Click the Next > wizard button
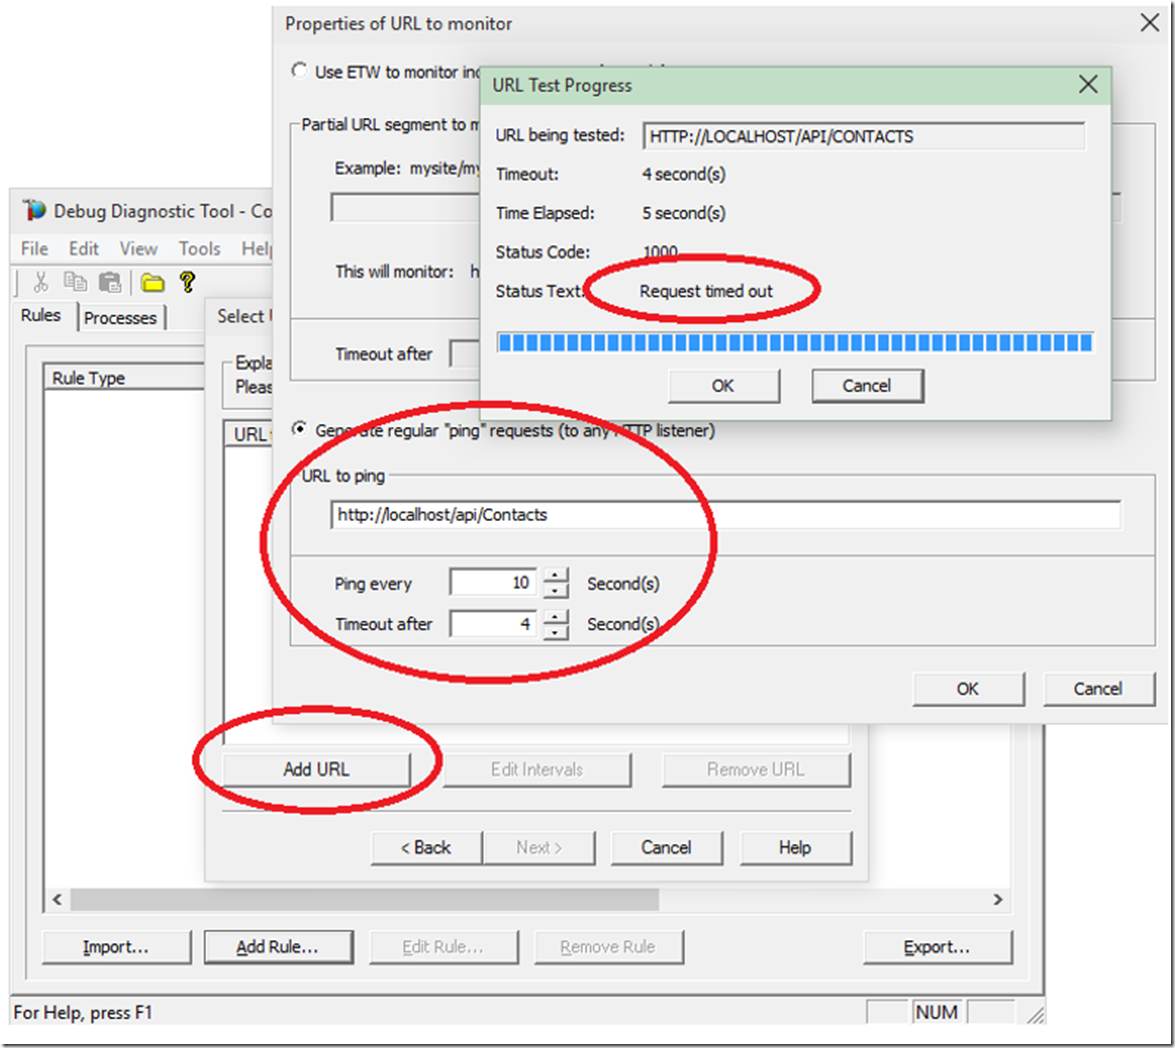Image resolution: width=1175 pixels, height=1048 pixels. pyautogui.click(x=539, y=847)
